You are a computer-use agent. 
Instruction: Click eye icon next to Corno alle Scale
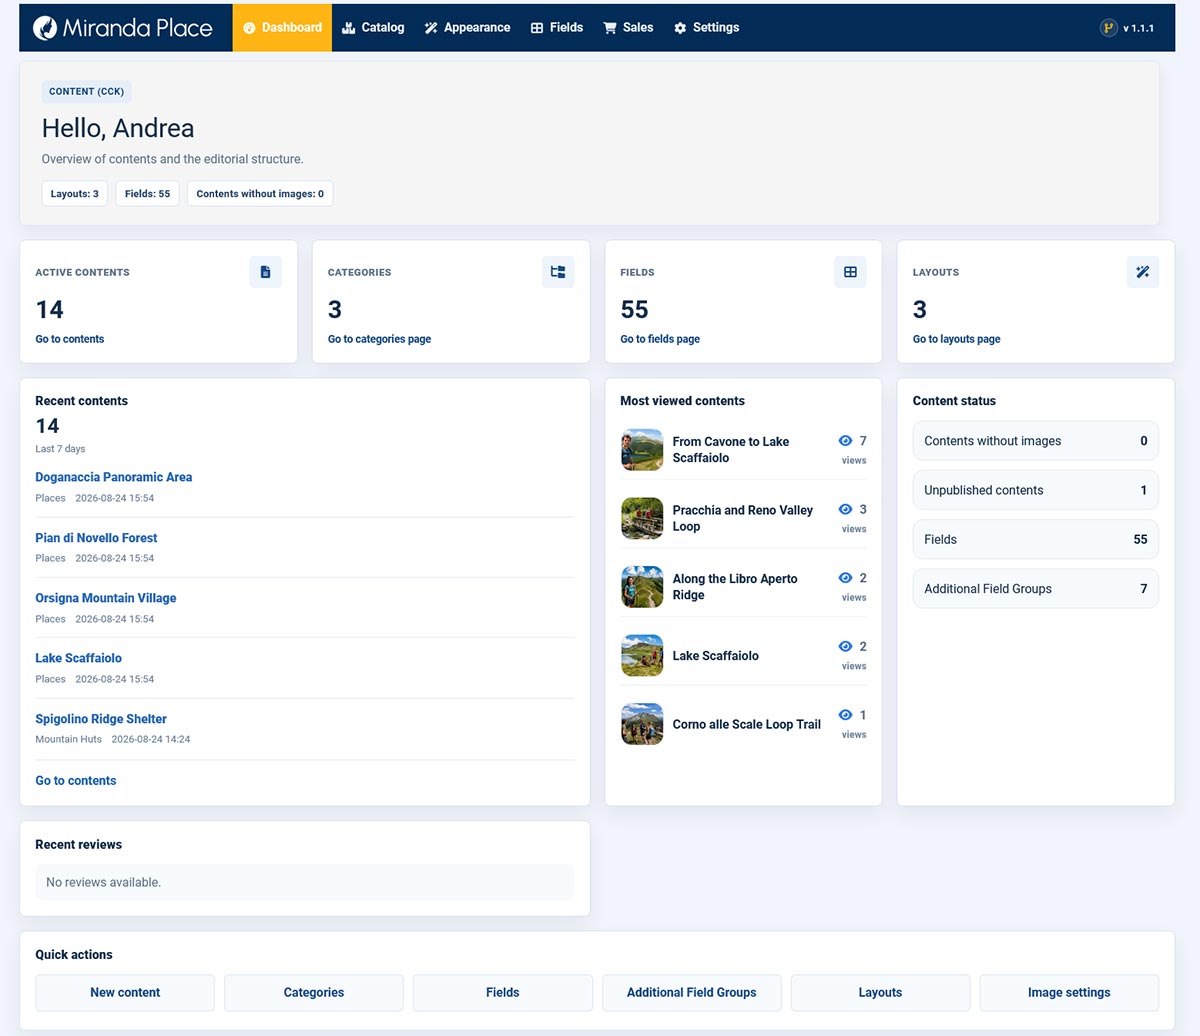[846, 715]
